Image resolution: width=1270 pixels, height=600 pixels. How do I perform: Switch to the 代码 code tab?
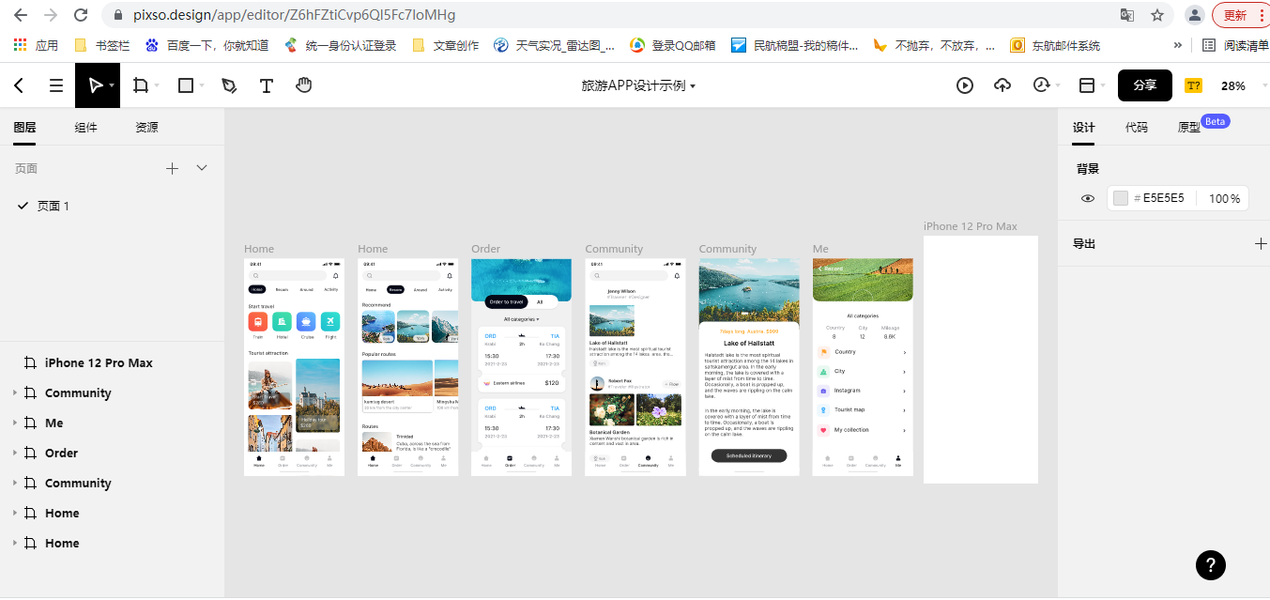(1136, 127)
